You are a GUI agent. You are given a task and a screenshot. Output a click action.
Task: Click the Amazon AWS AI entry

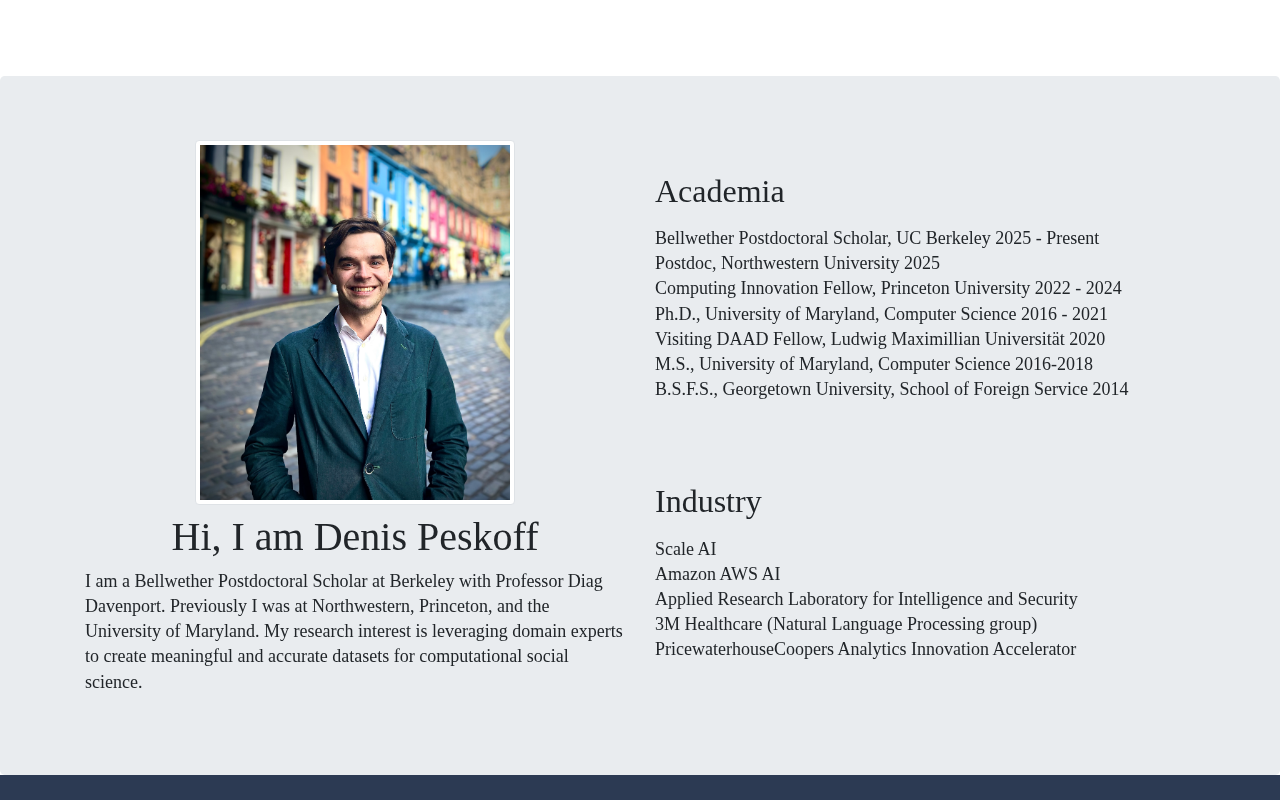point(718,574)
